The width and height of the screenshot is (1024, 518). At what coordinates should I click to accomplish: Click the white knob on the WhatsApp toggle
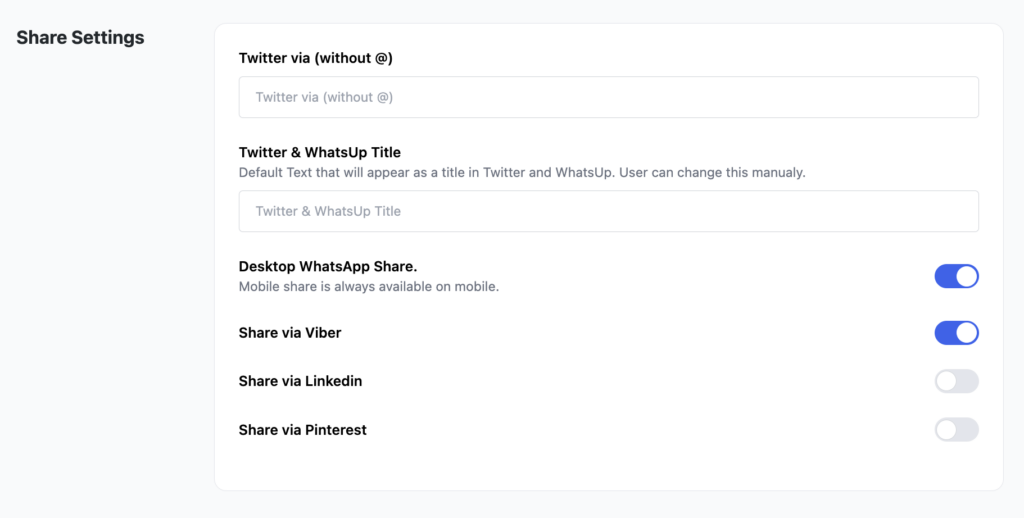[966, 276]
